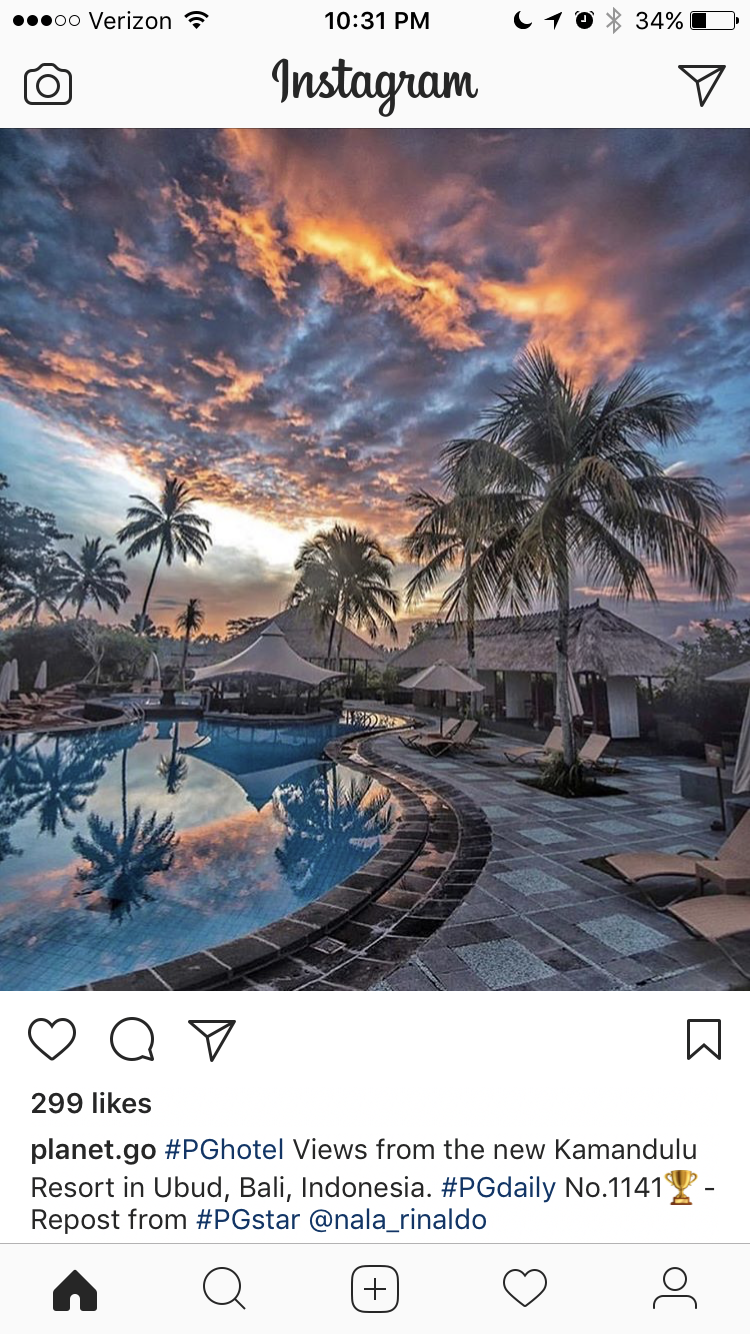The height and width of the screenshot is (1334, 750).
Task: Share post via paper plane below photo
Action: (212, 1039)
